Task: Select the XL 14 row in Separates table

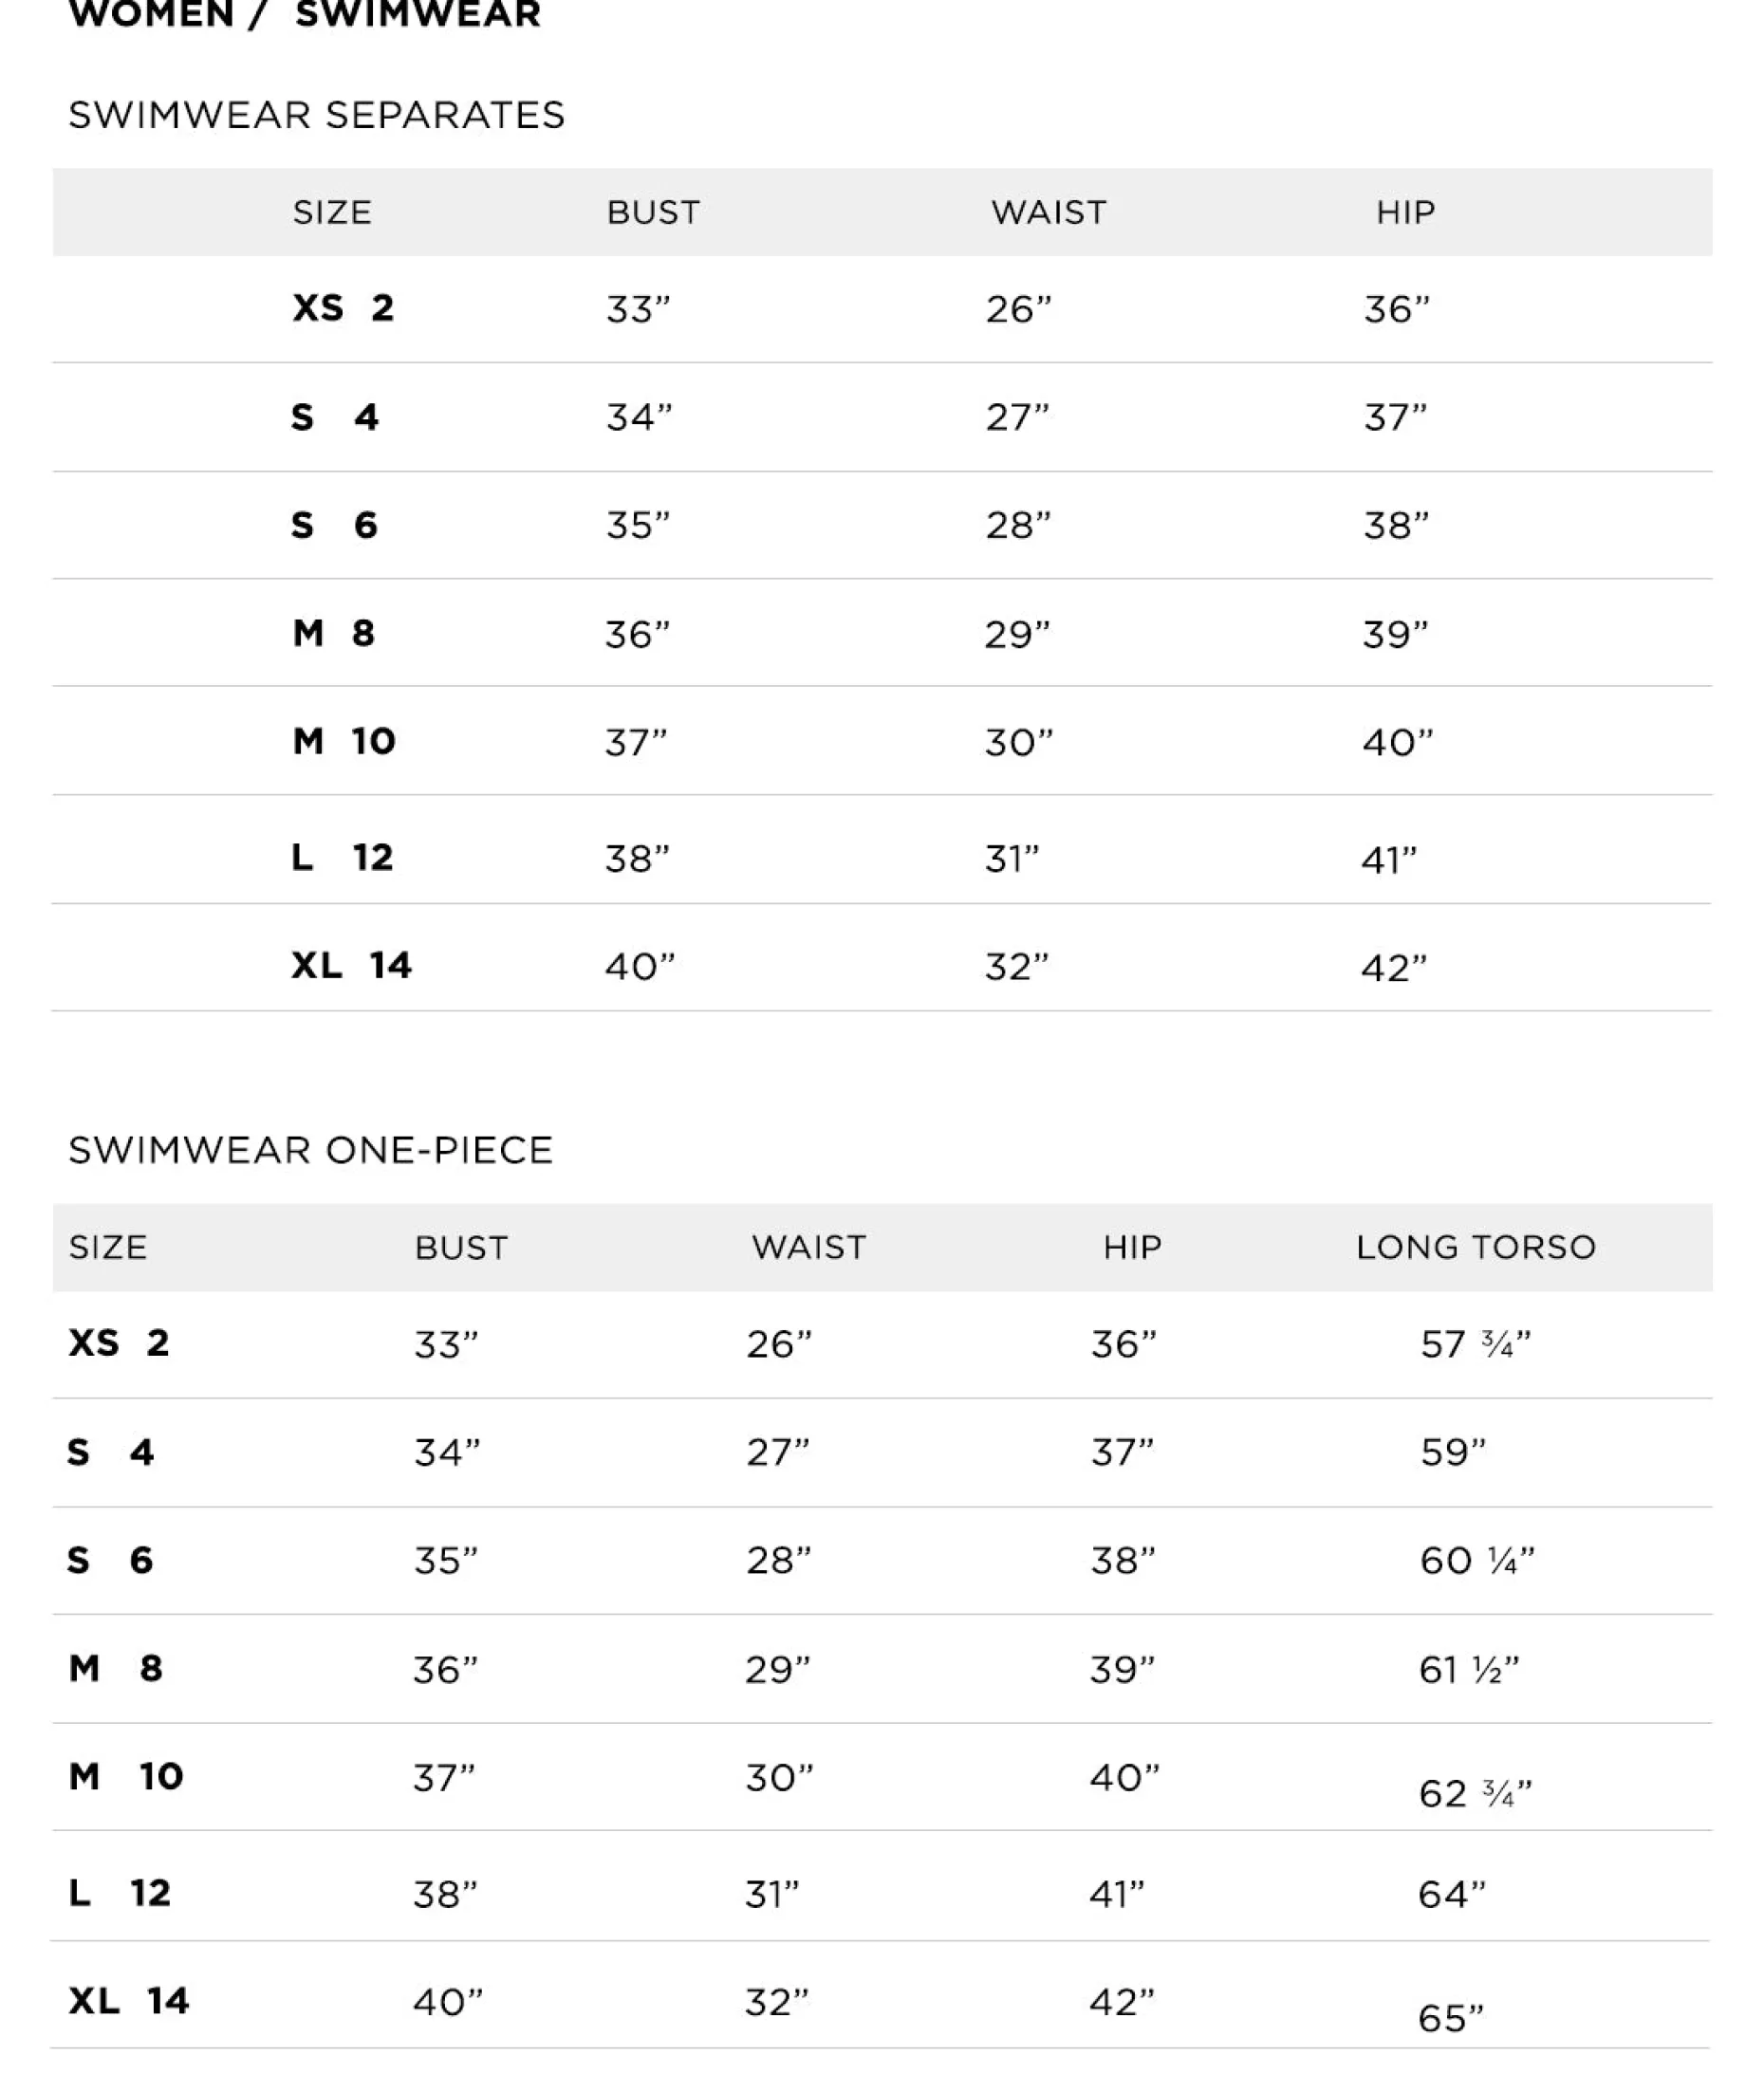Action: tap(350, 965)
